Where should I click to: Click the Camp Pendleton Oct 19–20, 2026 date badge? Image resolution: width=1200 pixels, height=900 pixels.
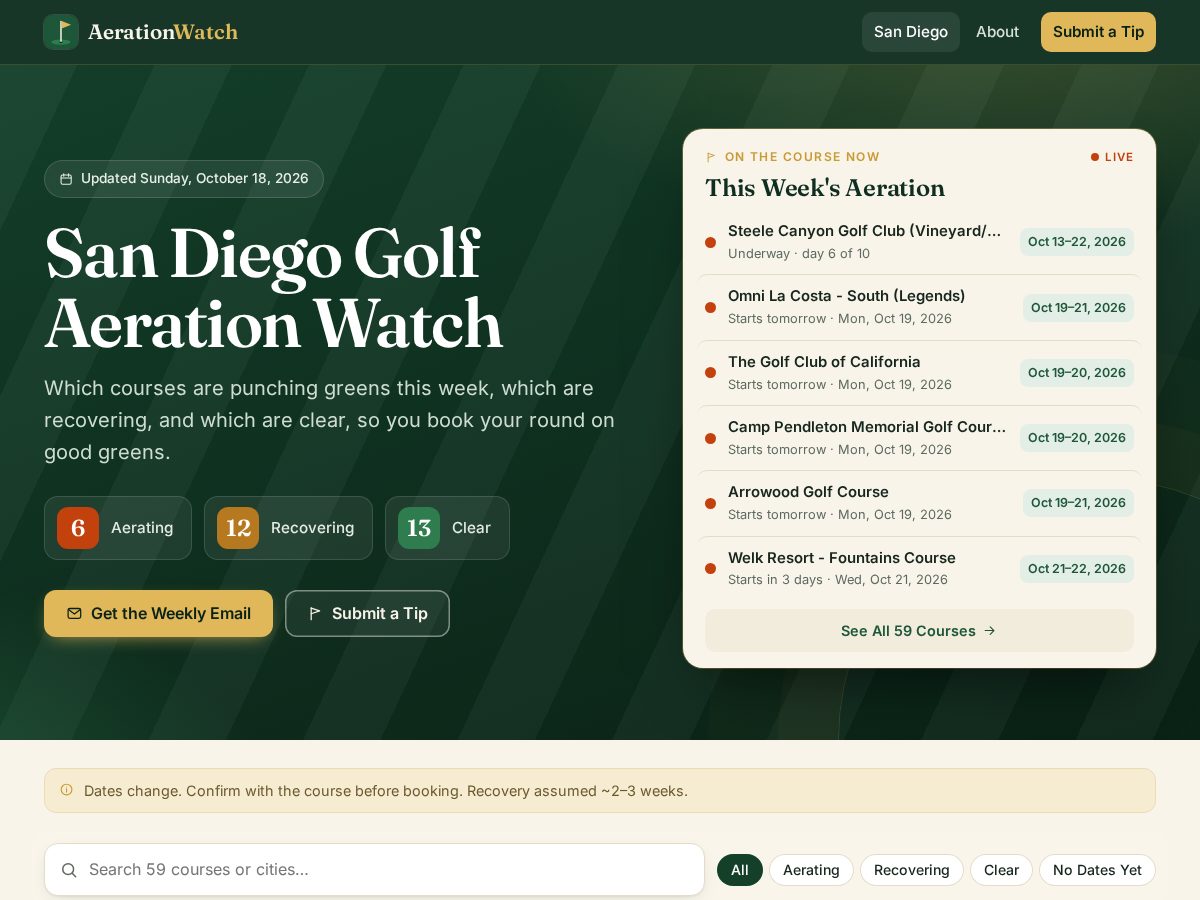coord(1077,438)
